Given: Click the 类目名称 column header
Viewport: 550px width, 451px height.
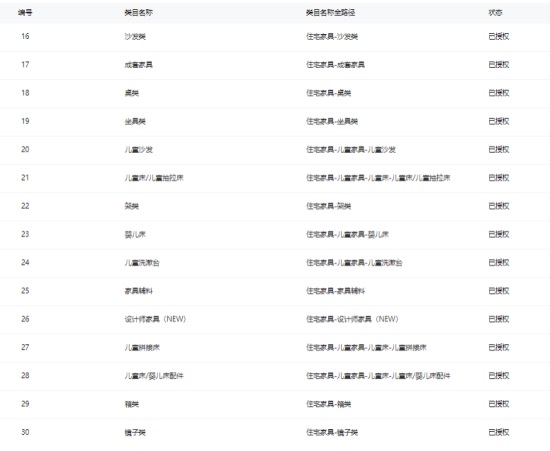Looking at the screenshot, I should tap(139, 13).
